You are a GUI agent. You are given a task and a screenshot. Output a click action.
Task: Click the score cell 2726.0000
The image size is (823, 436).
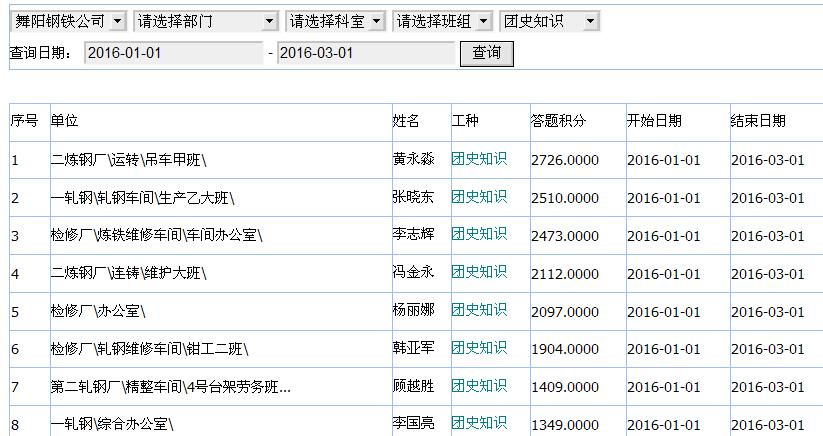[565, 160]
